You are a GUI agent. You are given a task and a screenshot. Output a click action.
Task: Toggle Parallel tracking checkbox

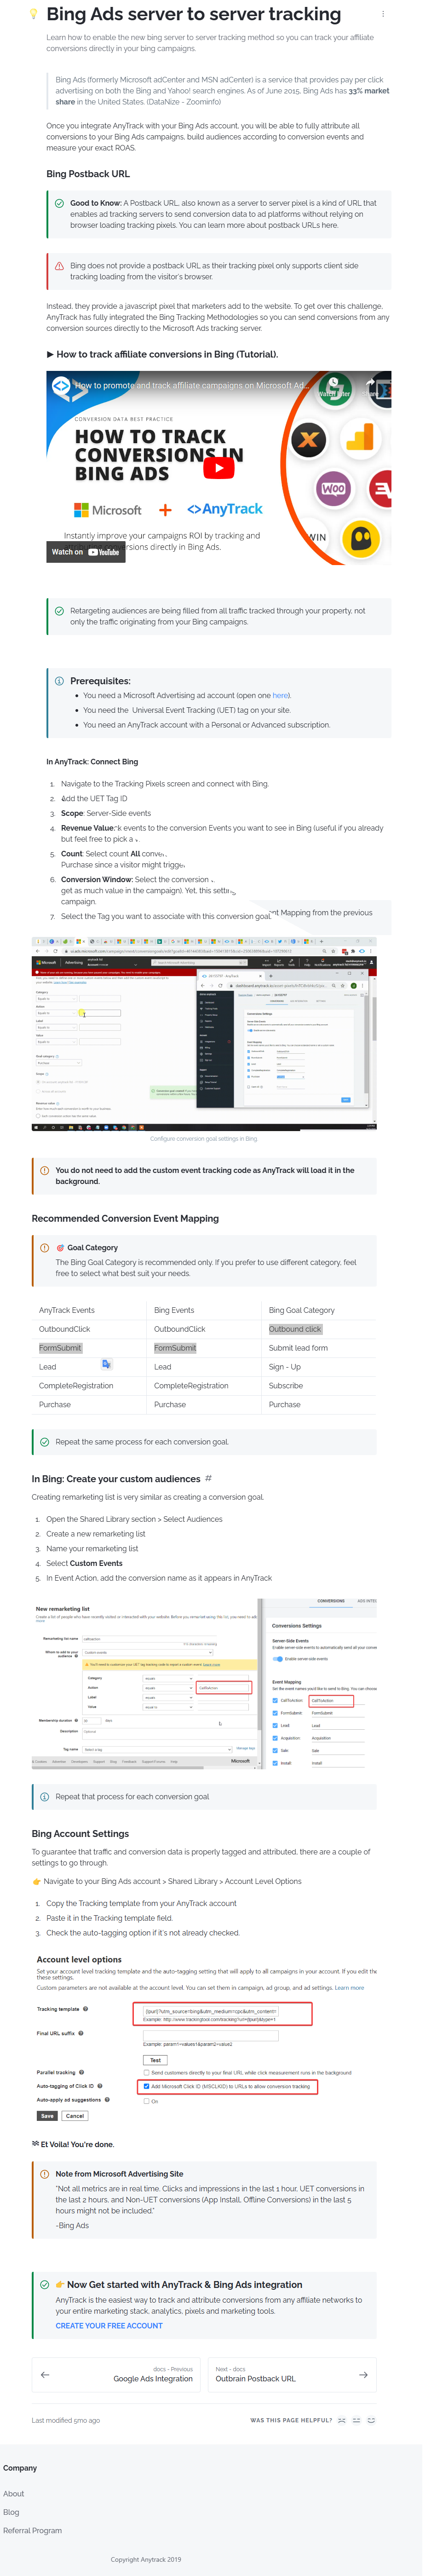[x=146, y=2073]
